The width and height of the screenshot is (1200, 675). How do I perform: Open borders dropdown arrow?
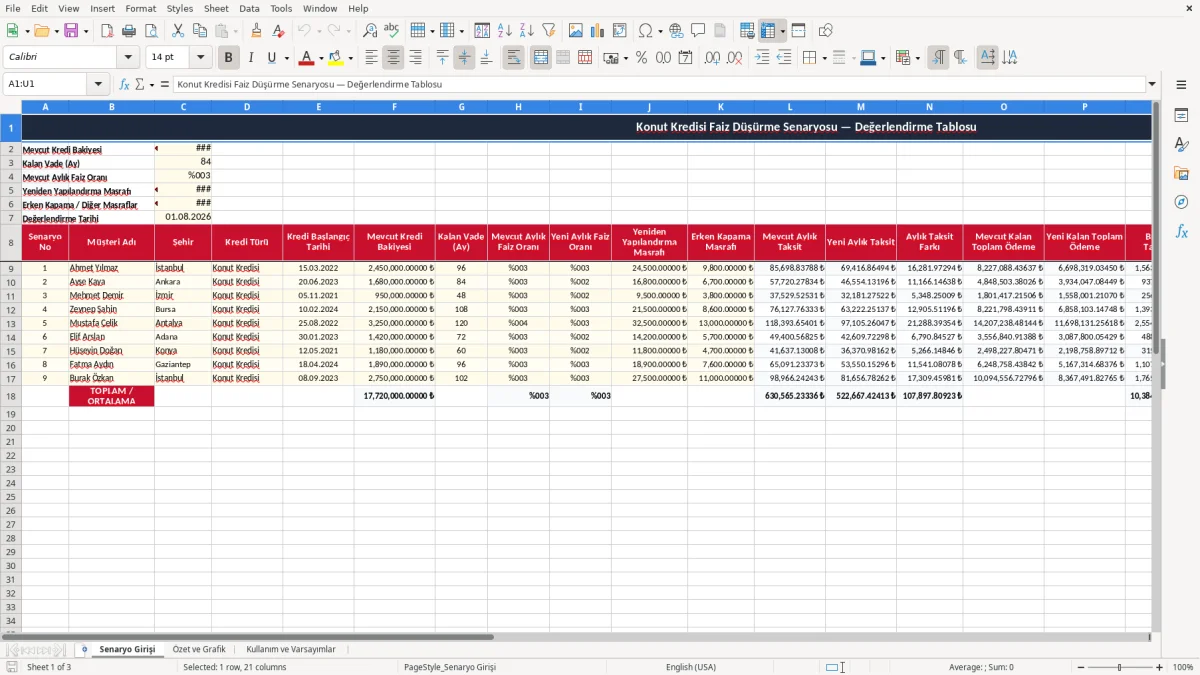(x=824, y=58)
